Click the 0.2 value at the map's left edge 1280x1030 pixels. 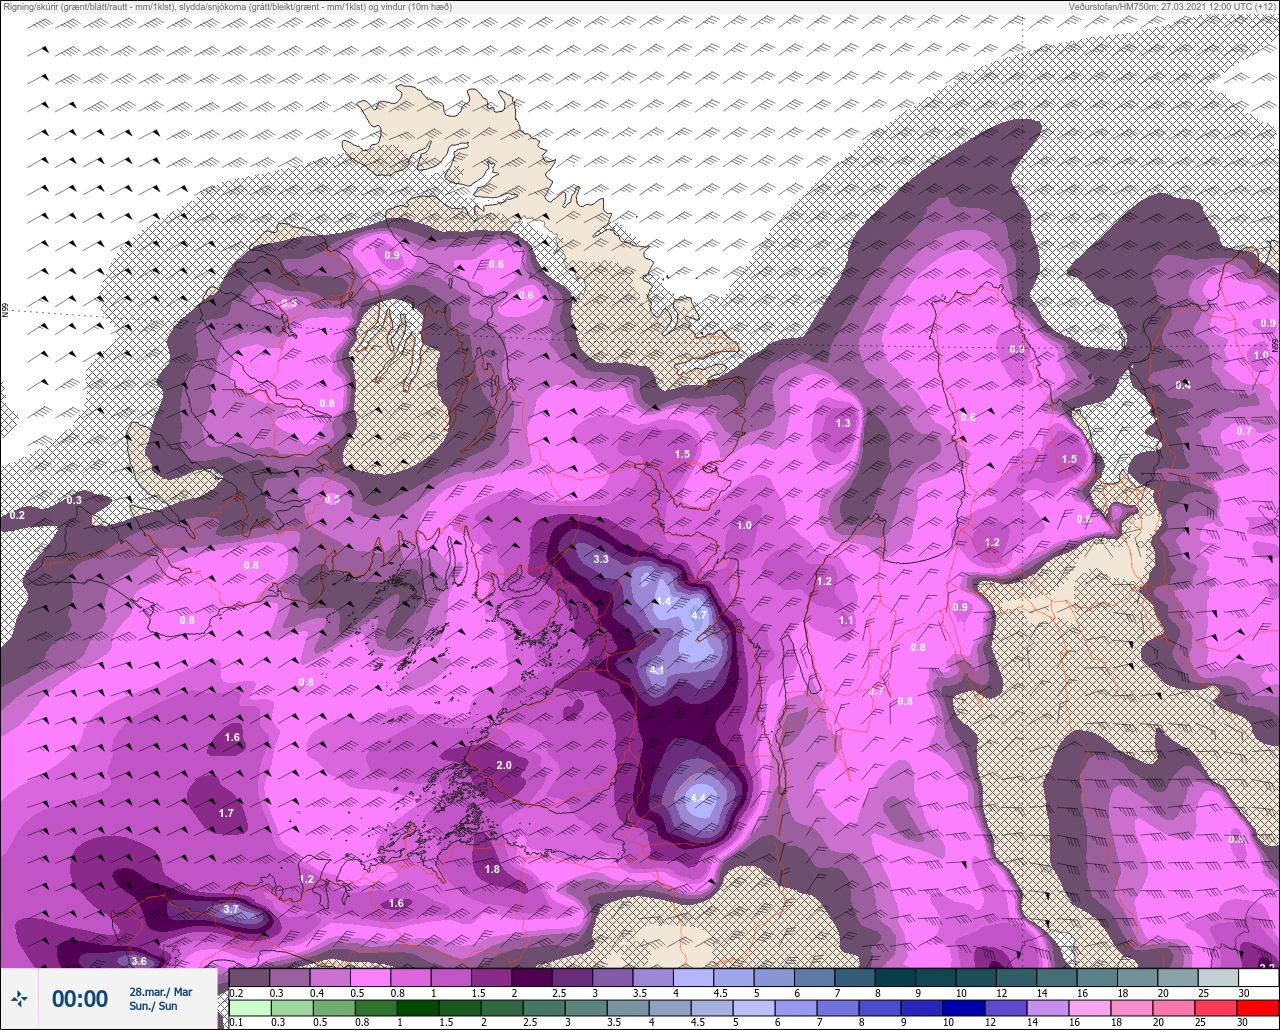coord(16,515)
